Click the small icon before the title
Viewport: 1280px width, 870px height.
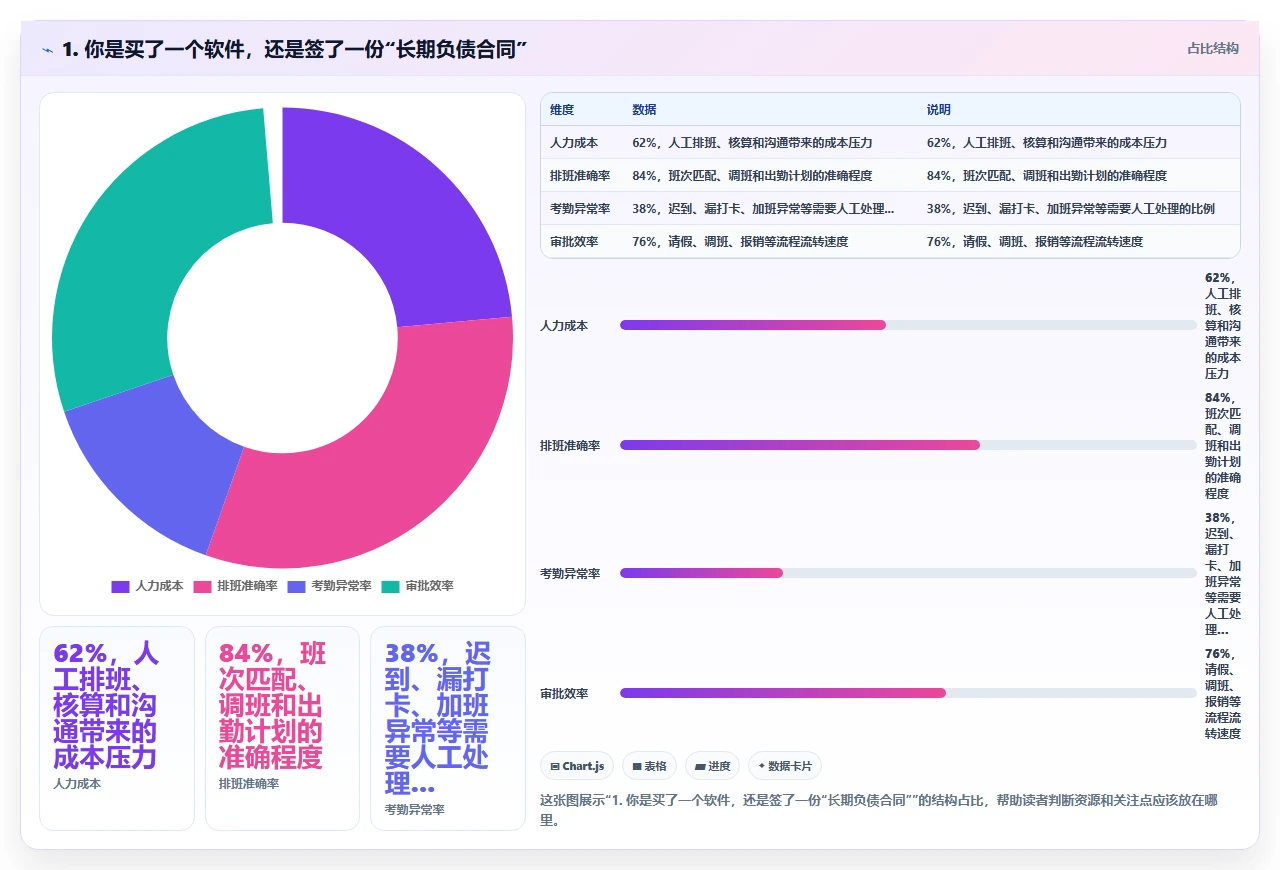(47, 49)
